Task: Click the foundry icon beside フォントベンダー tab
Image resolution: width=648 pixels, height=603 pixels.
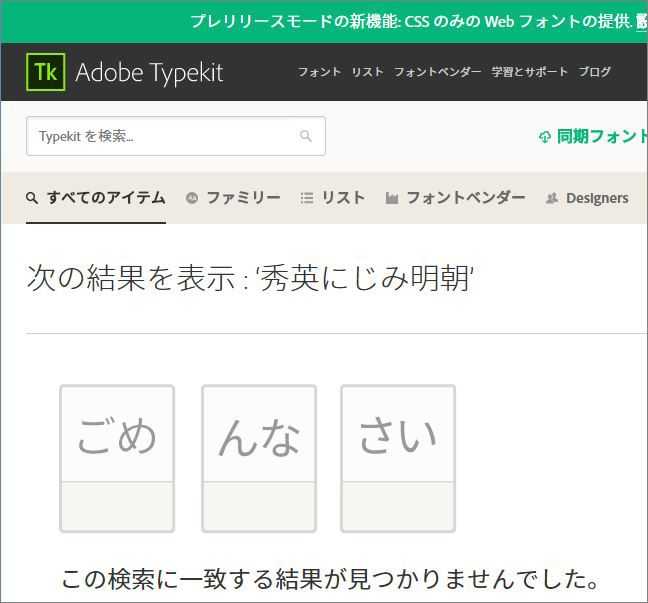Action: click(x=392, y=198)
